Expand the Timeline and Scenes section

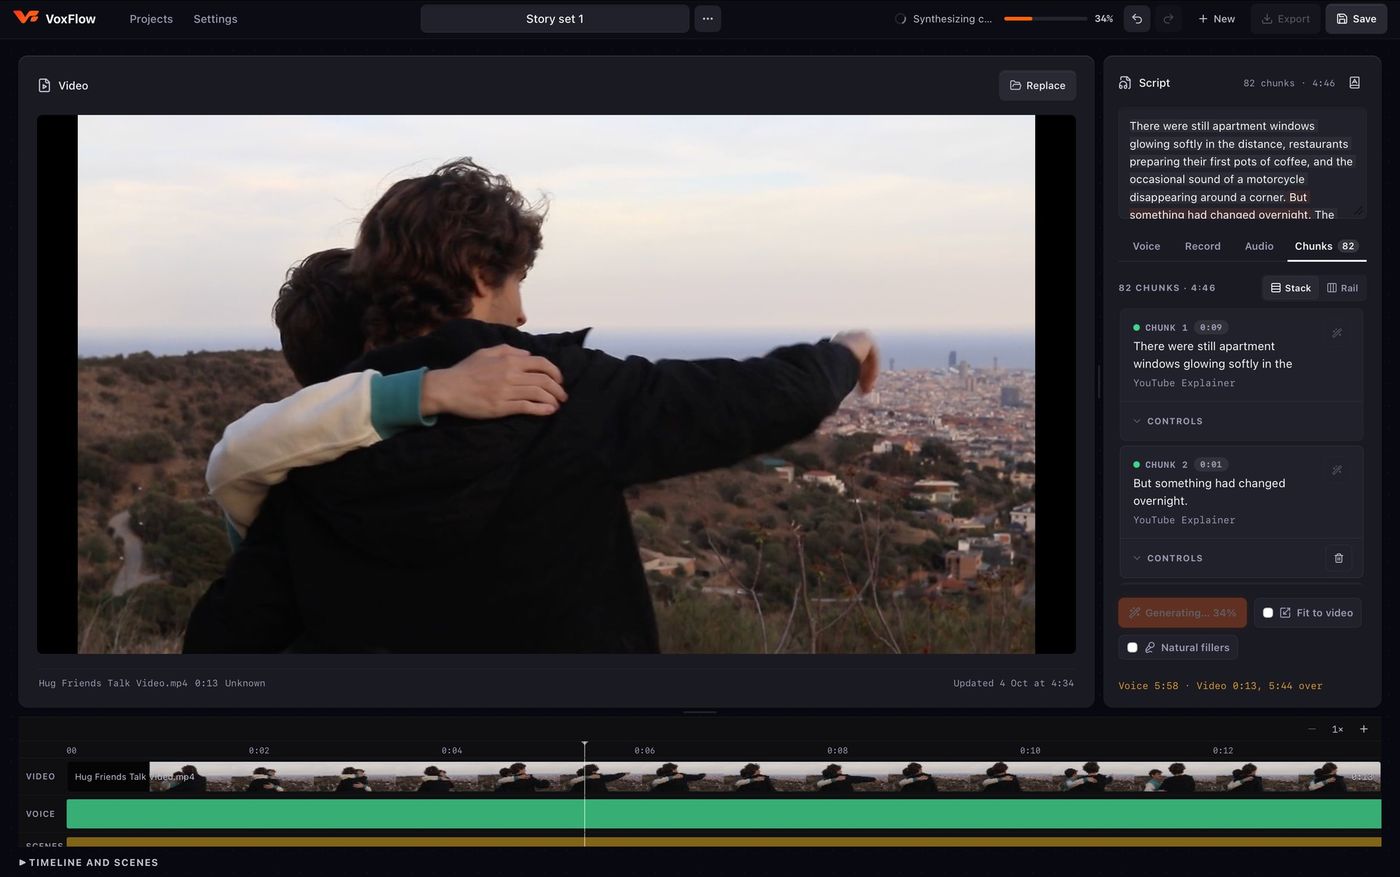click(89, 862)
